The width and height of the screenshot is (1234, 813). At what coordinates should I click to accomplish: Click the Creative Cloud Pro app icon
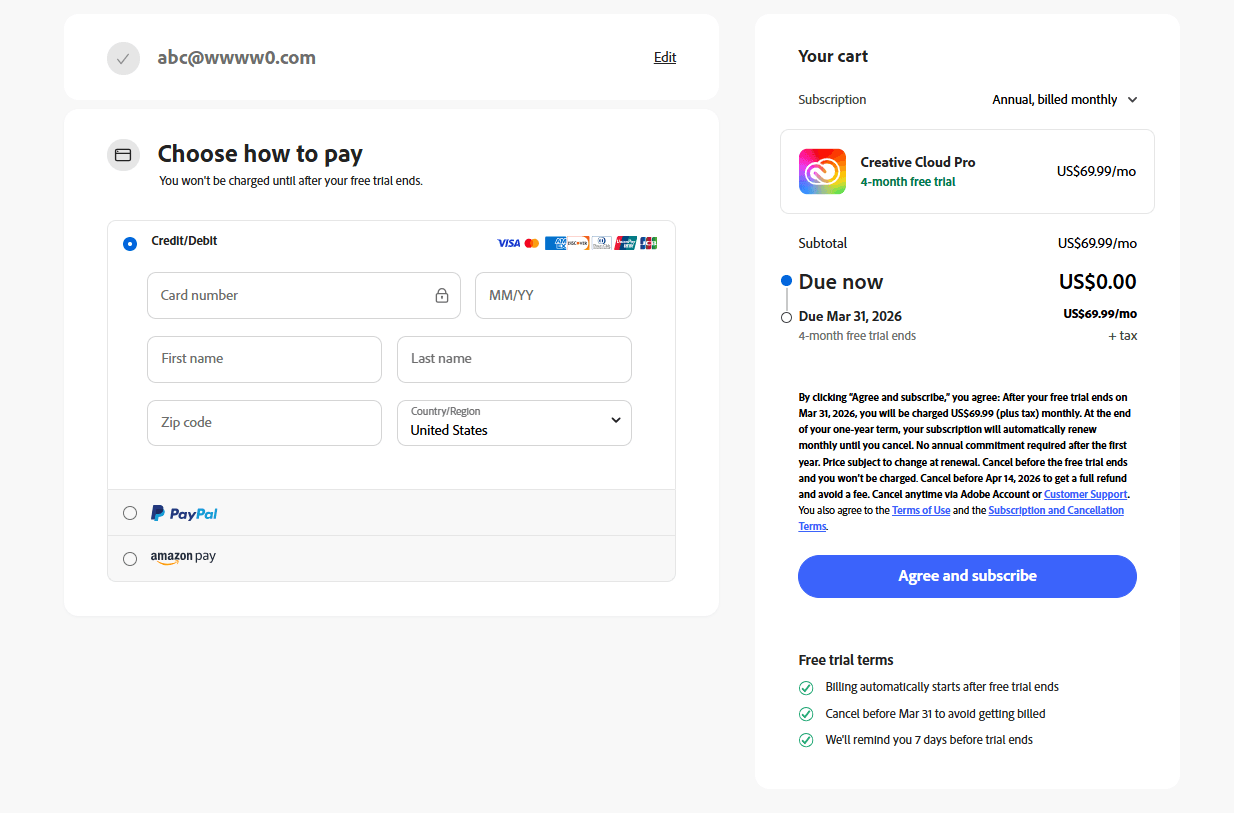tap(822, 171)
